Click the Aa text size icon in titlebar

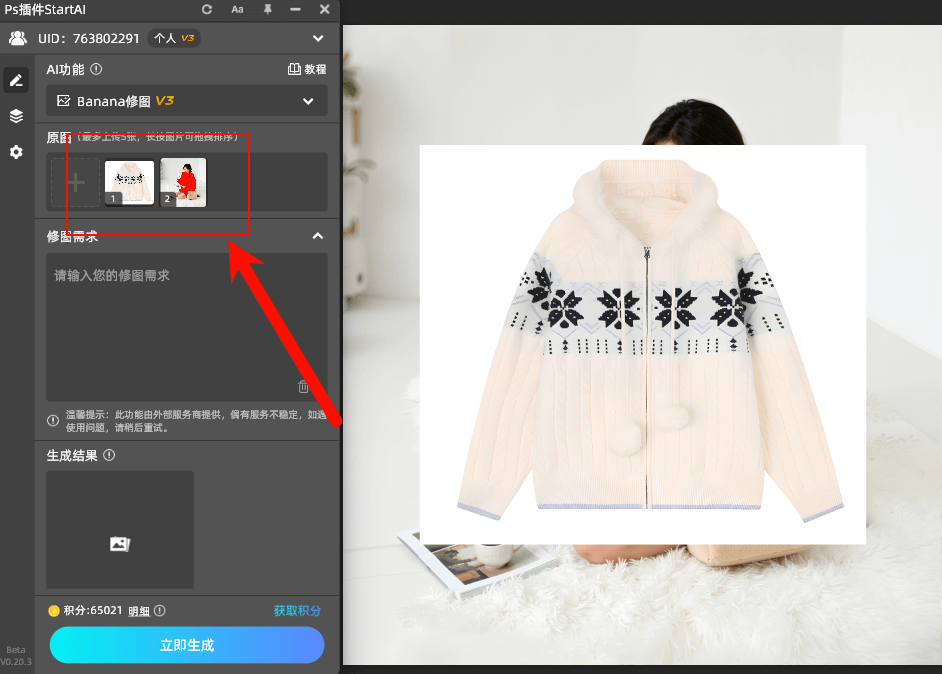point(237,10)
